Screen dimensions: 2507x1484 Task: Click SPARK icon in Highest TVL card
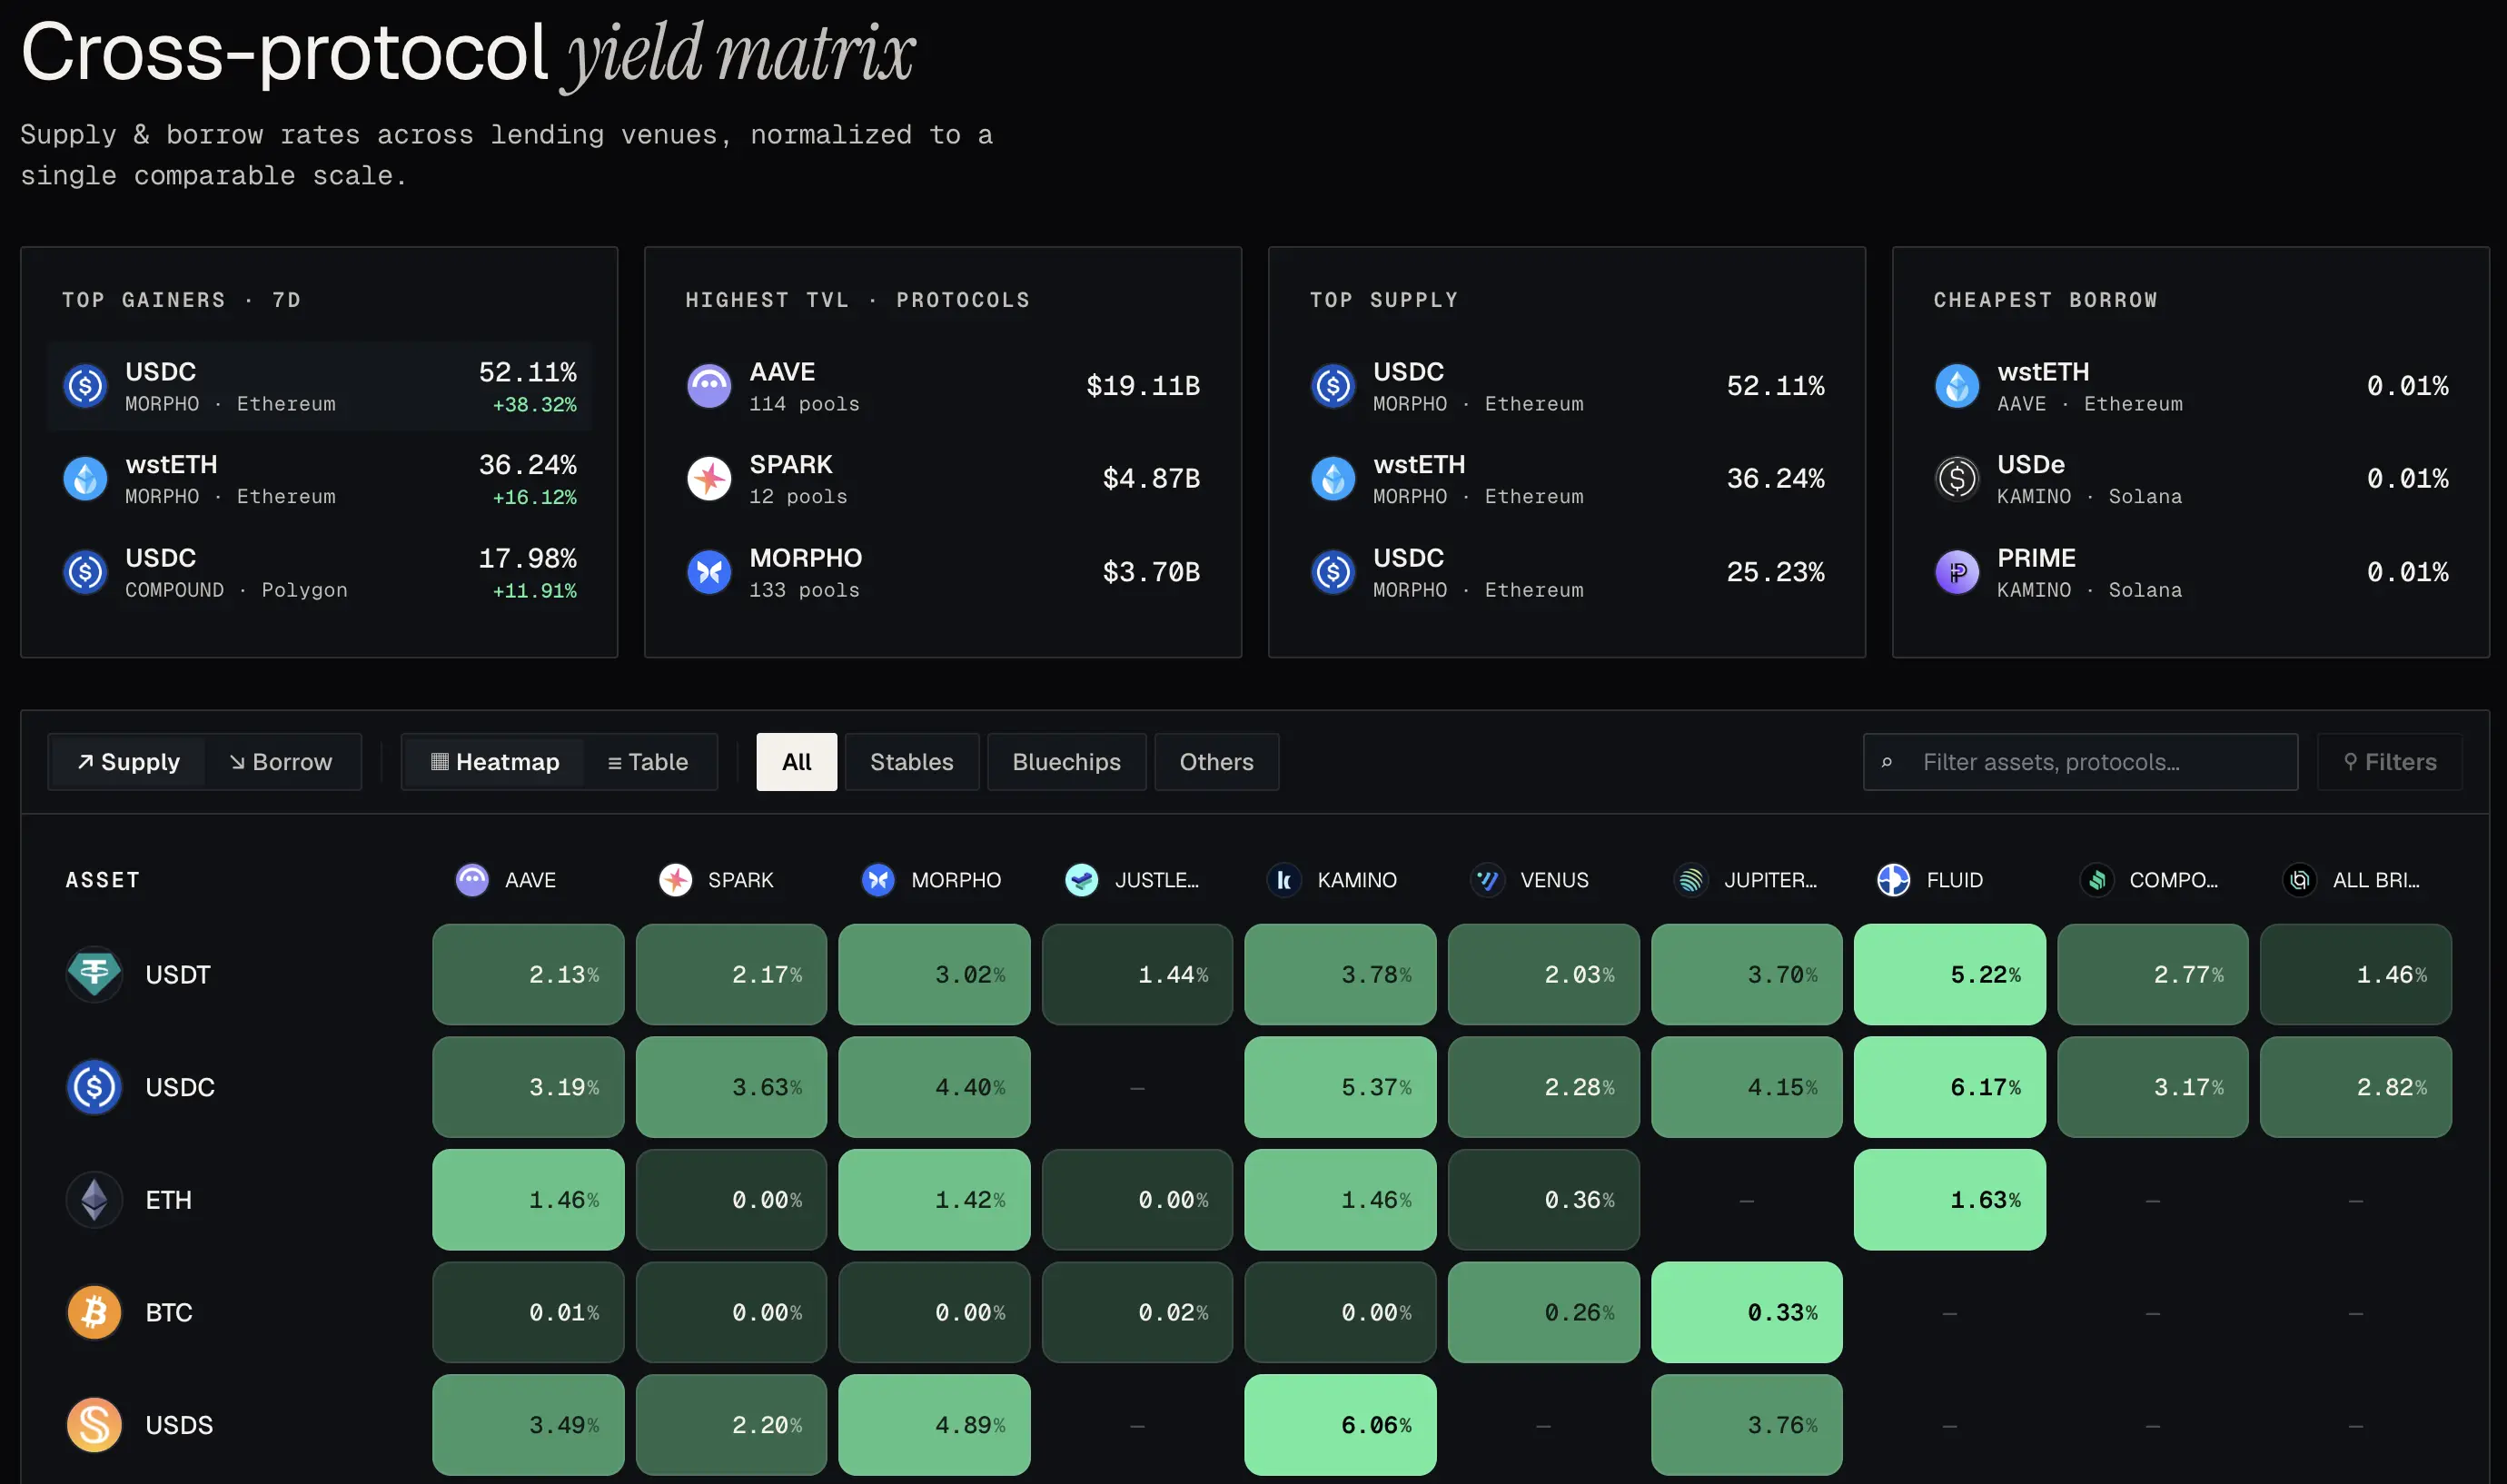pyautogui.click(x=709, y=479)
